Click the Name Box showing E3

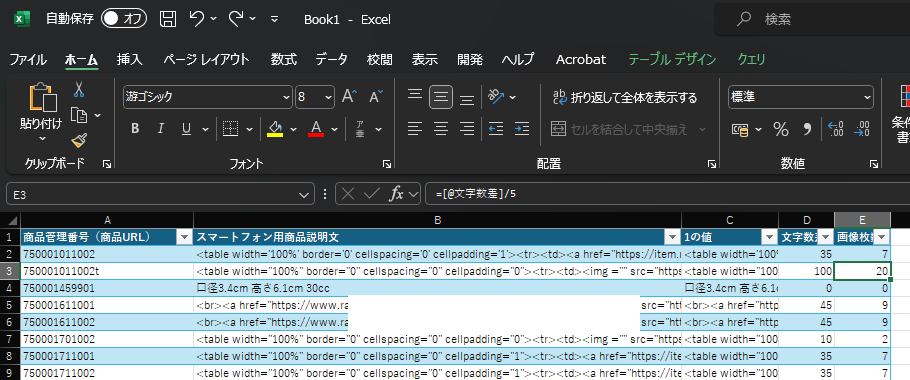(x=160, y=194)
